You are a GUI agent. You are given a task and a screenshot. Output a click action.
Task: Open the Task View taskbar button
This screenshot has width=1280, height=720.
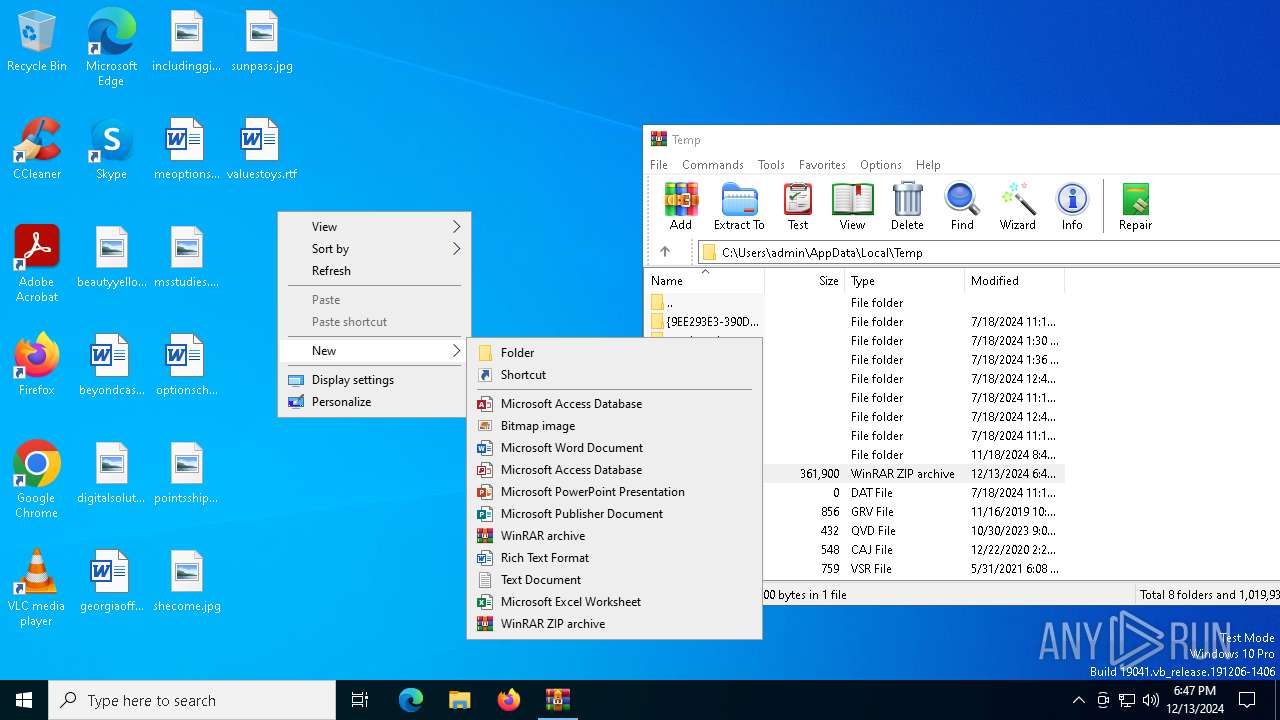coord(360,700)
